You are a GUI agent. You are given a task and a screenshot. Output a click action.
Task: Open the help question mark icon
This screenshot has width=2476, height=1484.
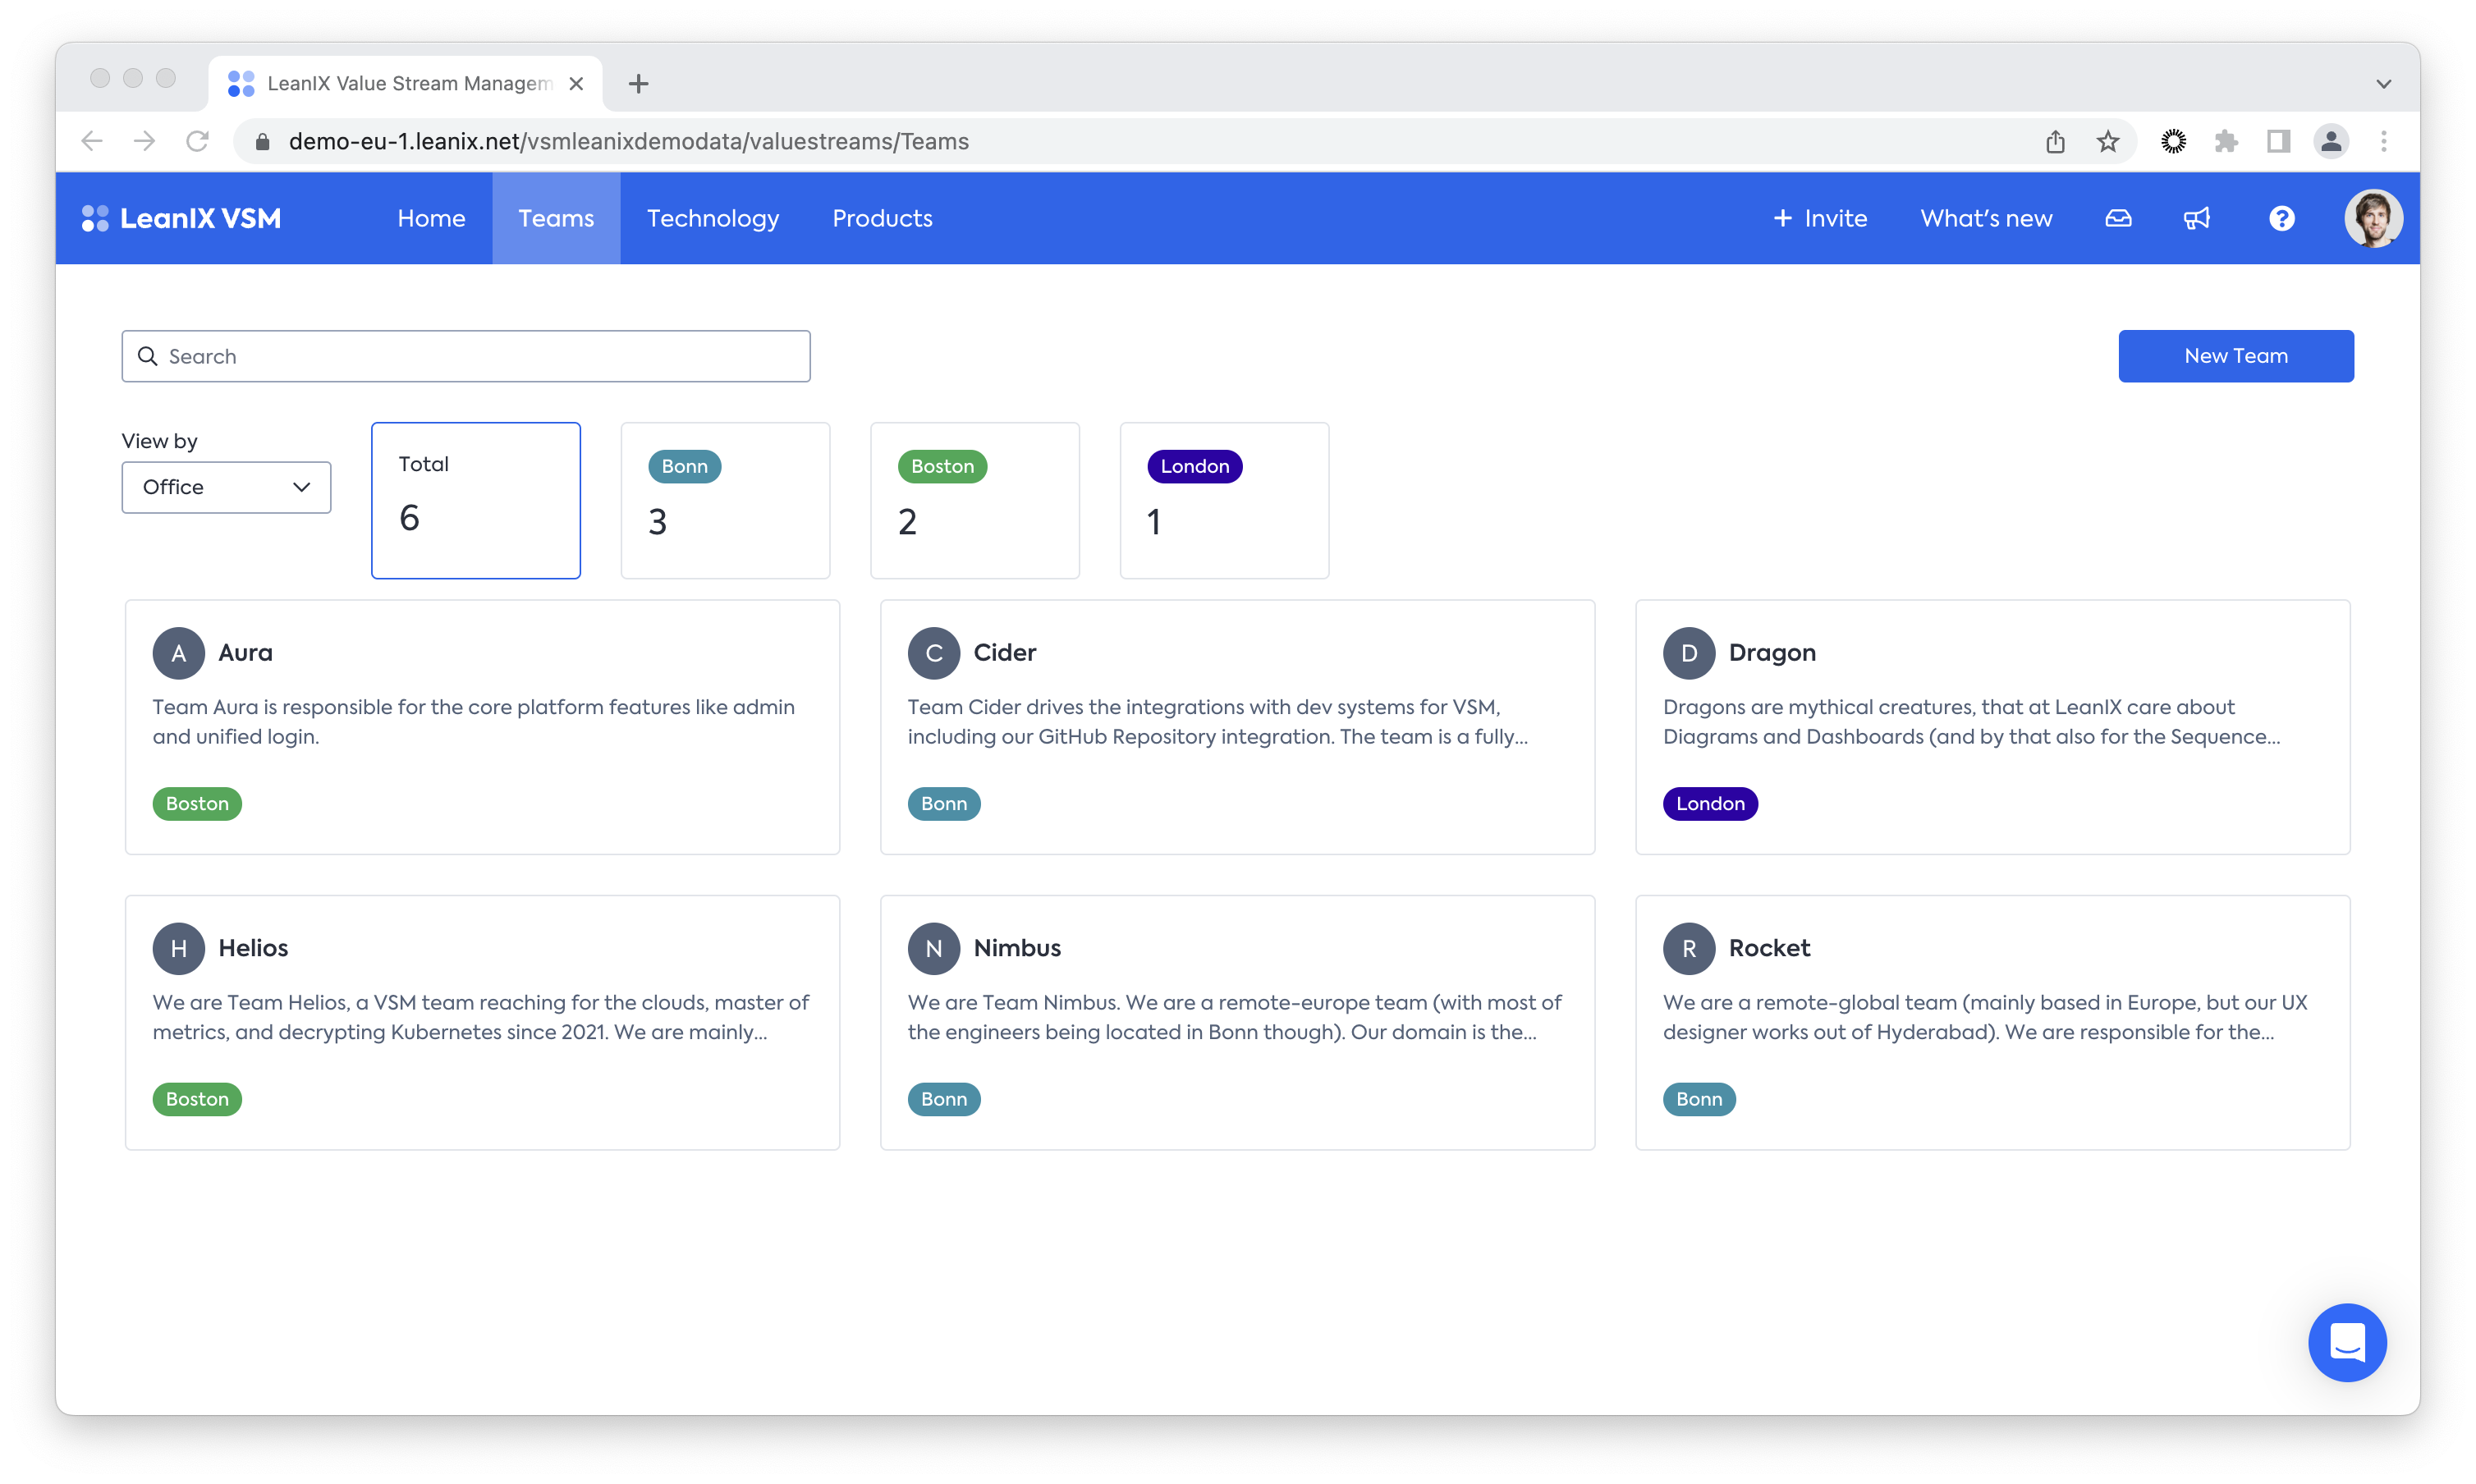point(2281,218)
